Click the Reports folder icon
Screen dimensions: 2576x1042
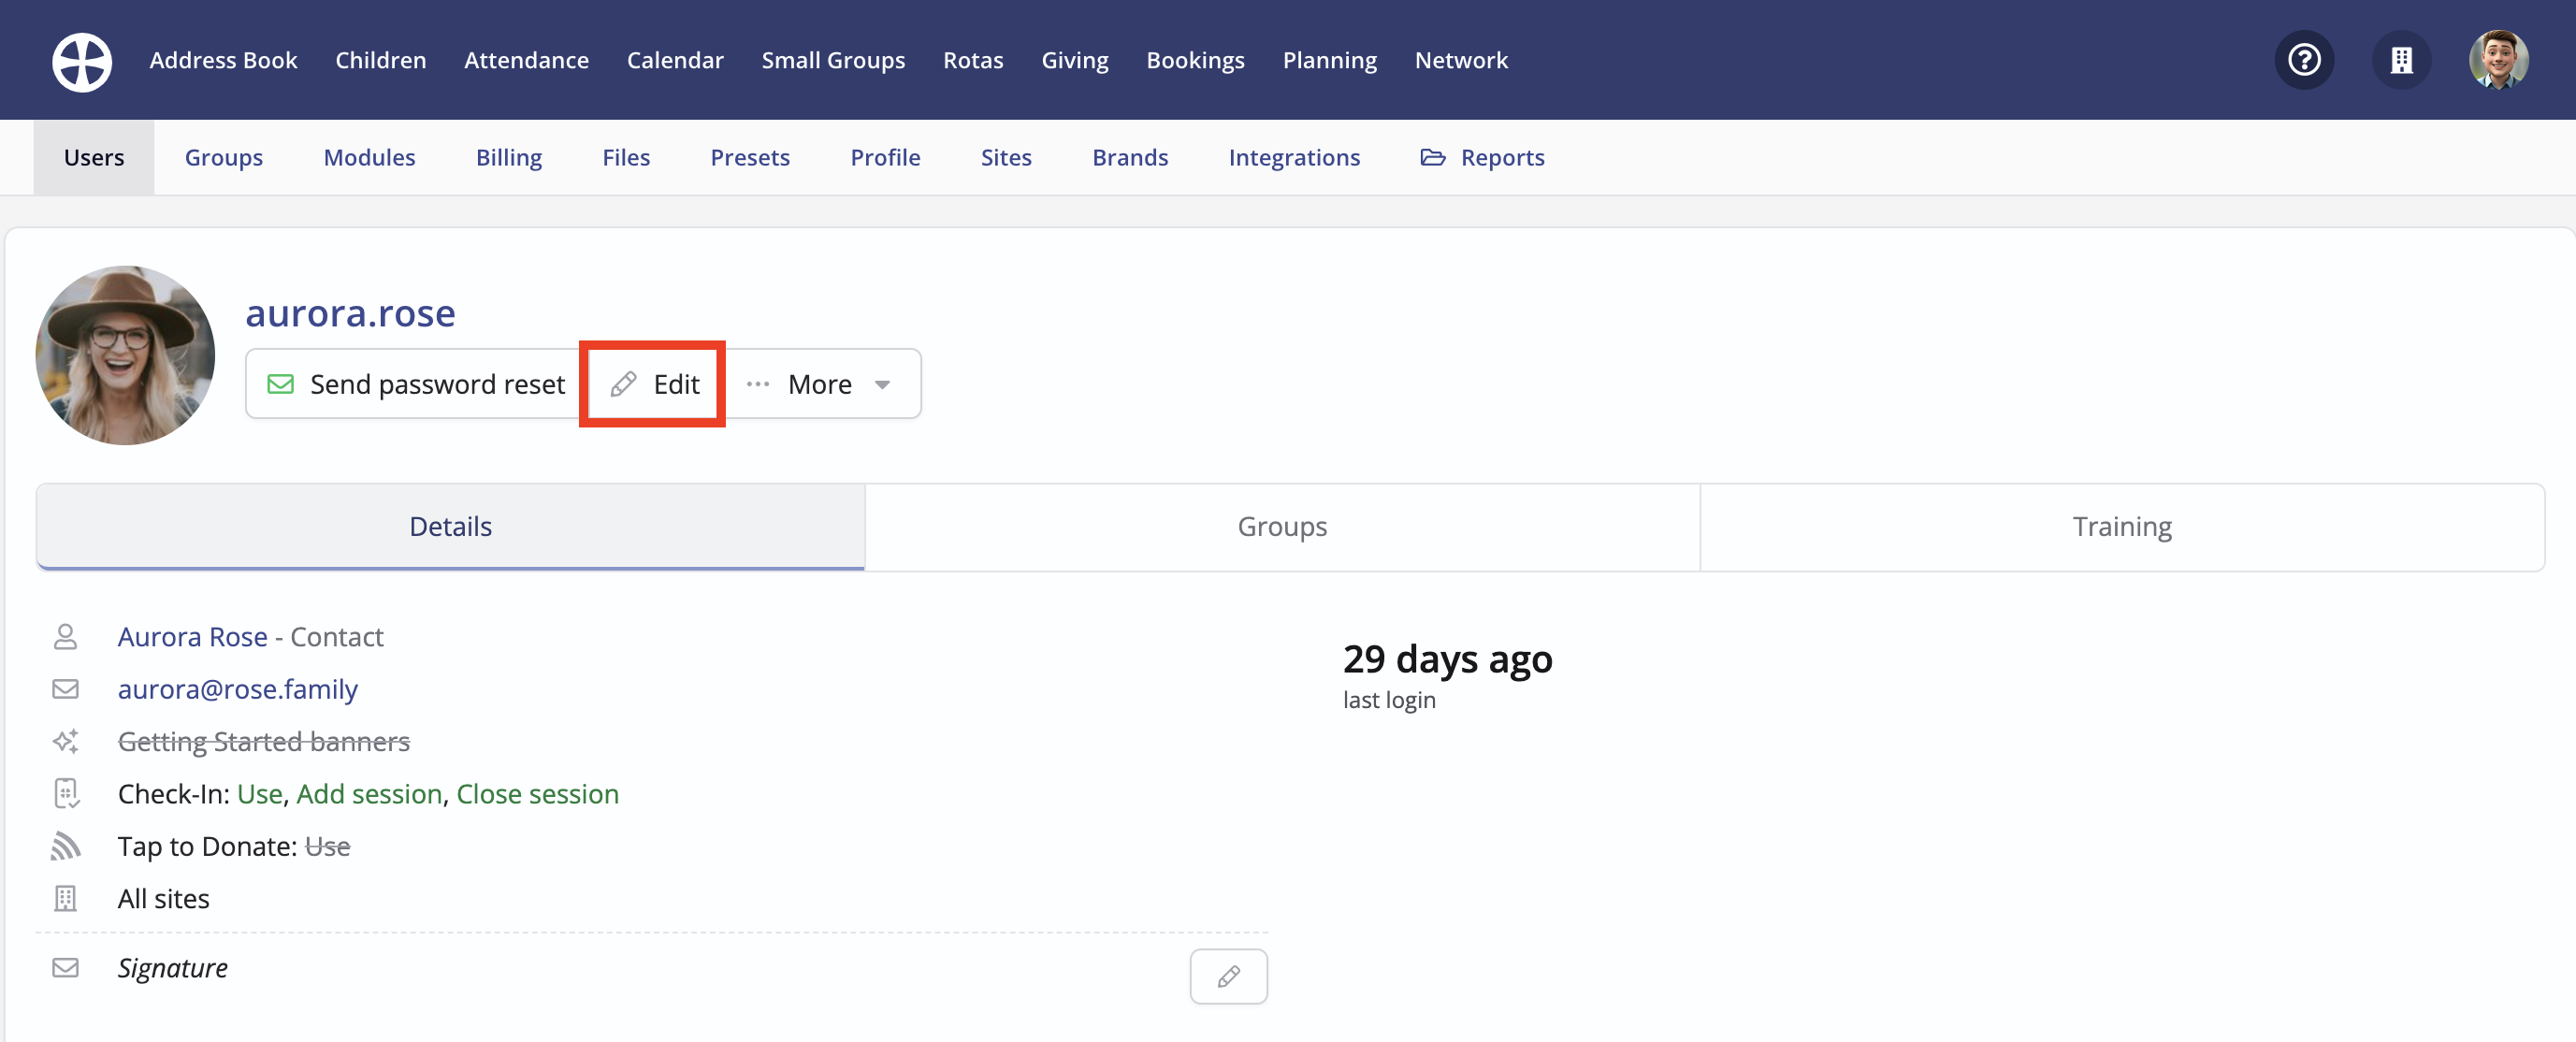tap(1432, 157)
